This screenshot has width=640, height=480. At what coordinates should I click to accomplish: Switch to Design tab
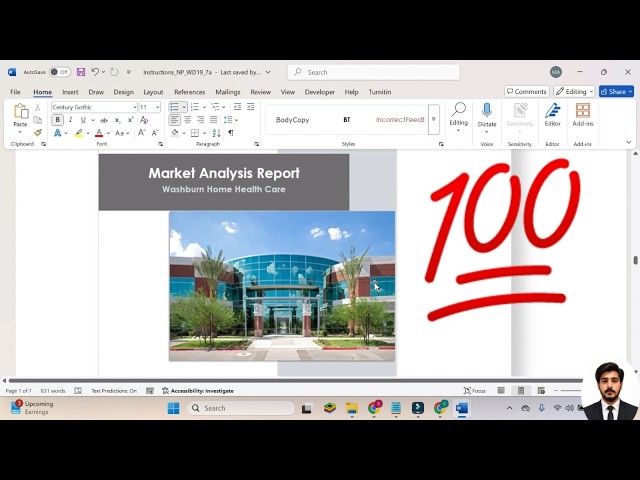click(124, 92)
